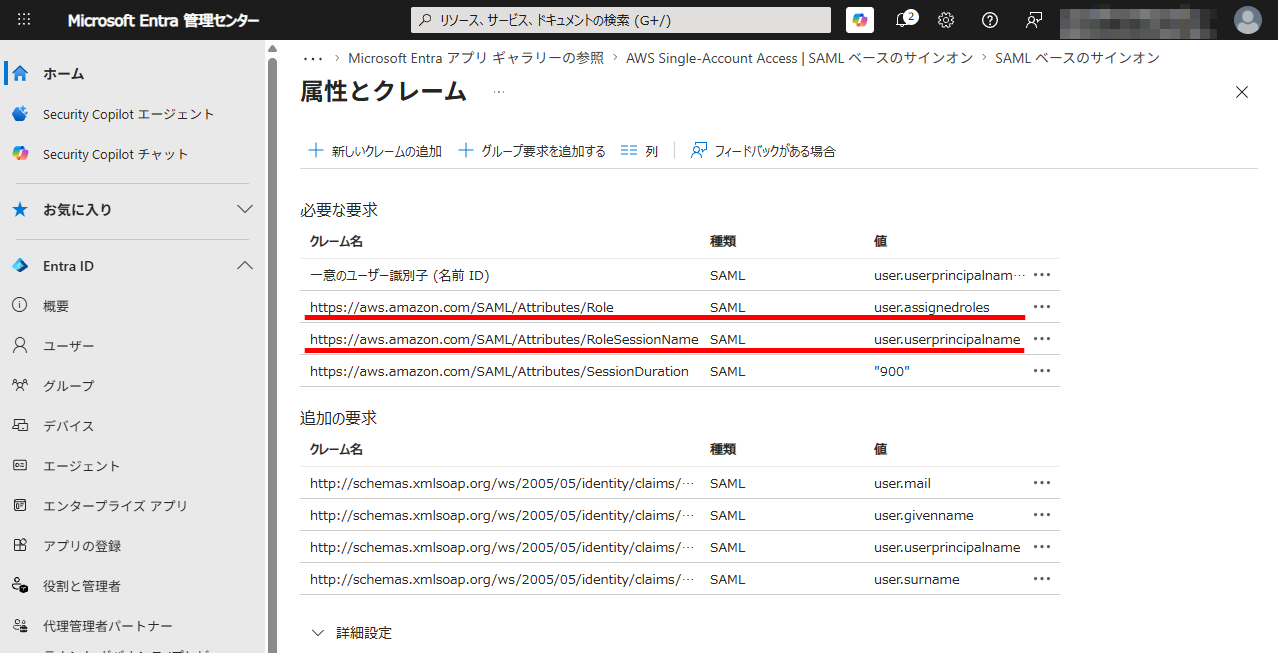This screenshot has width=1278, height=653.
Task: Open ellipsis menu for 一意のユーザー識別子 row
Action: point(1042,275)
